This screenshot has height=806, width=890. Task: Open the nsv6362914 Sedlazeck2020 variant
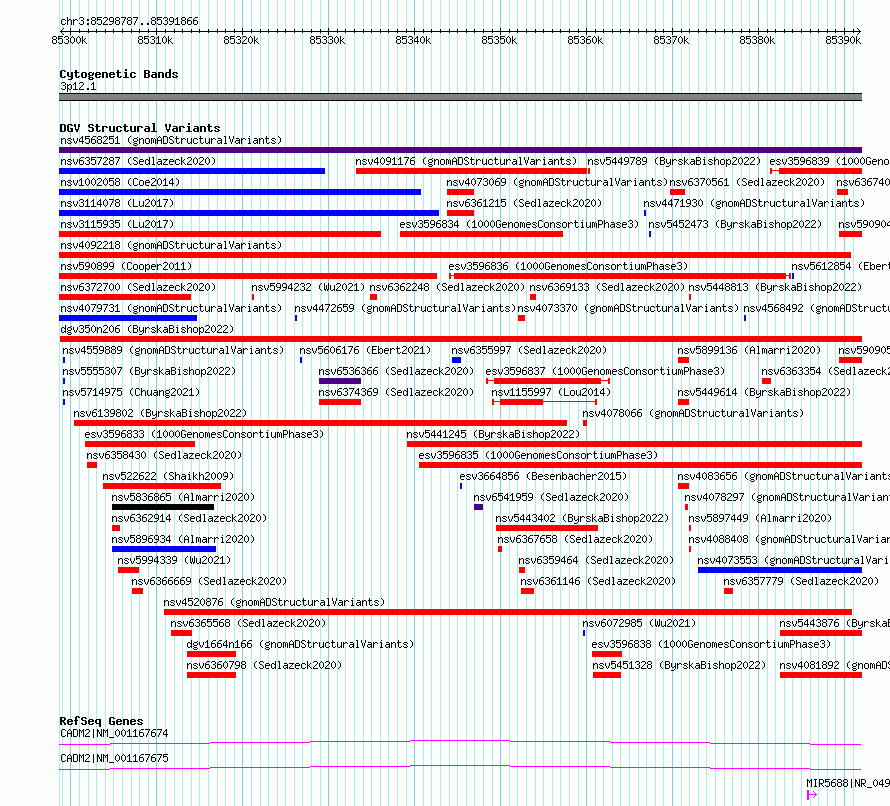pyautogui.click(x=189, y=518)
